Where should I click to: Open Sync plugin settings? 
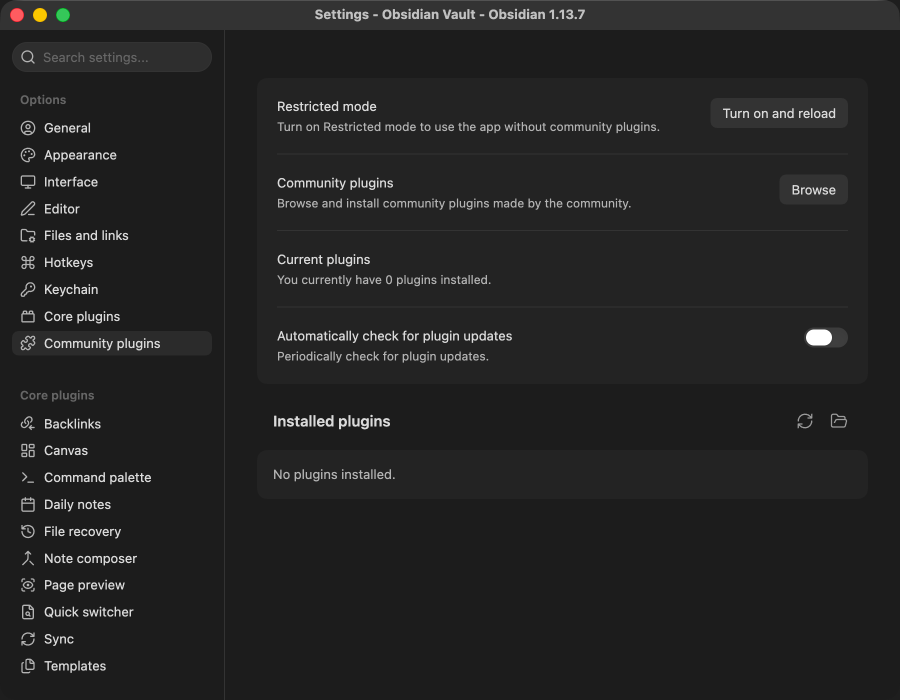point(112,639)
